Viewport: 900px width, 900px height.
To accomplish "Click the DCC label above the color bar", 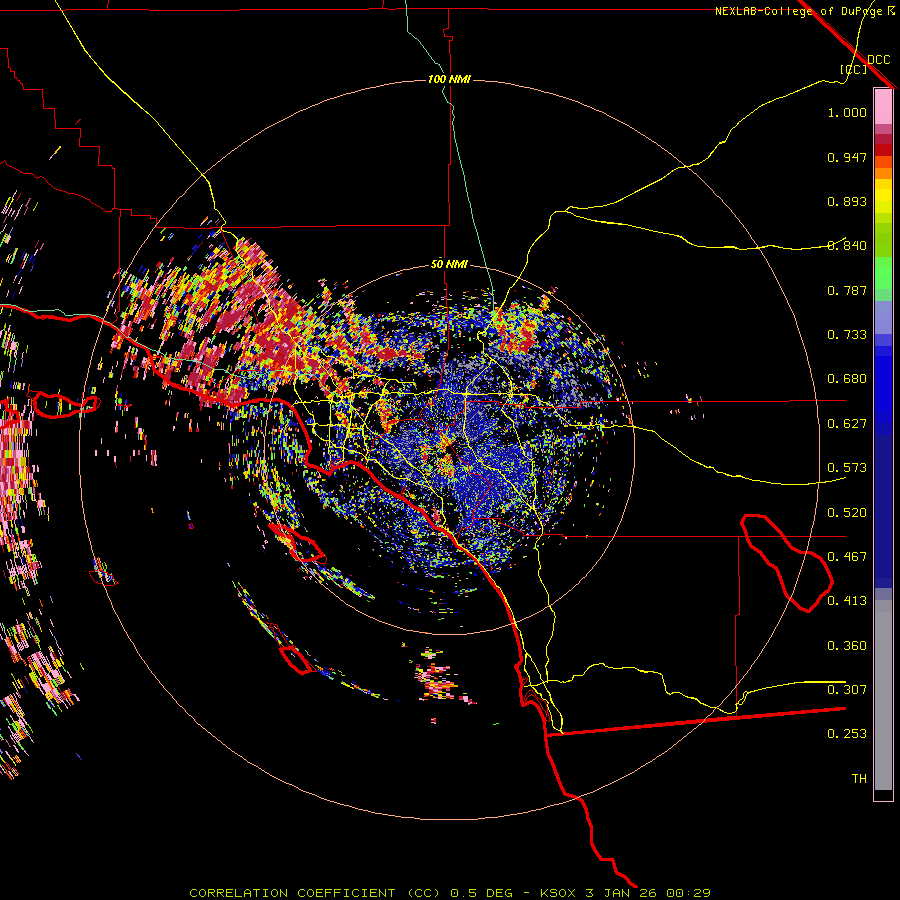I will 878,60.
